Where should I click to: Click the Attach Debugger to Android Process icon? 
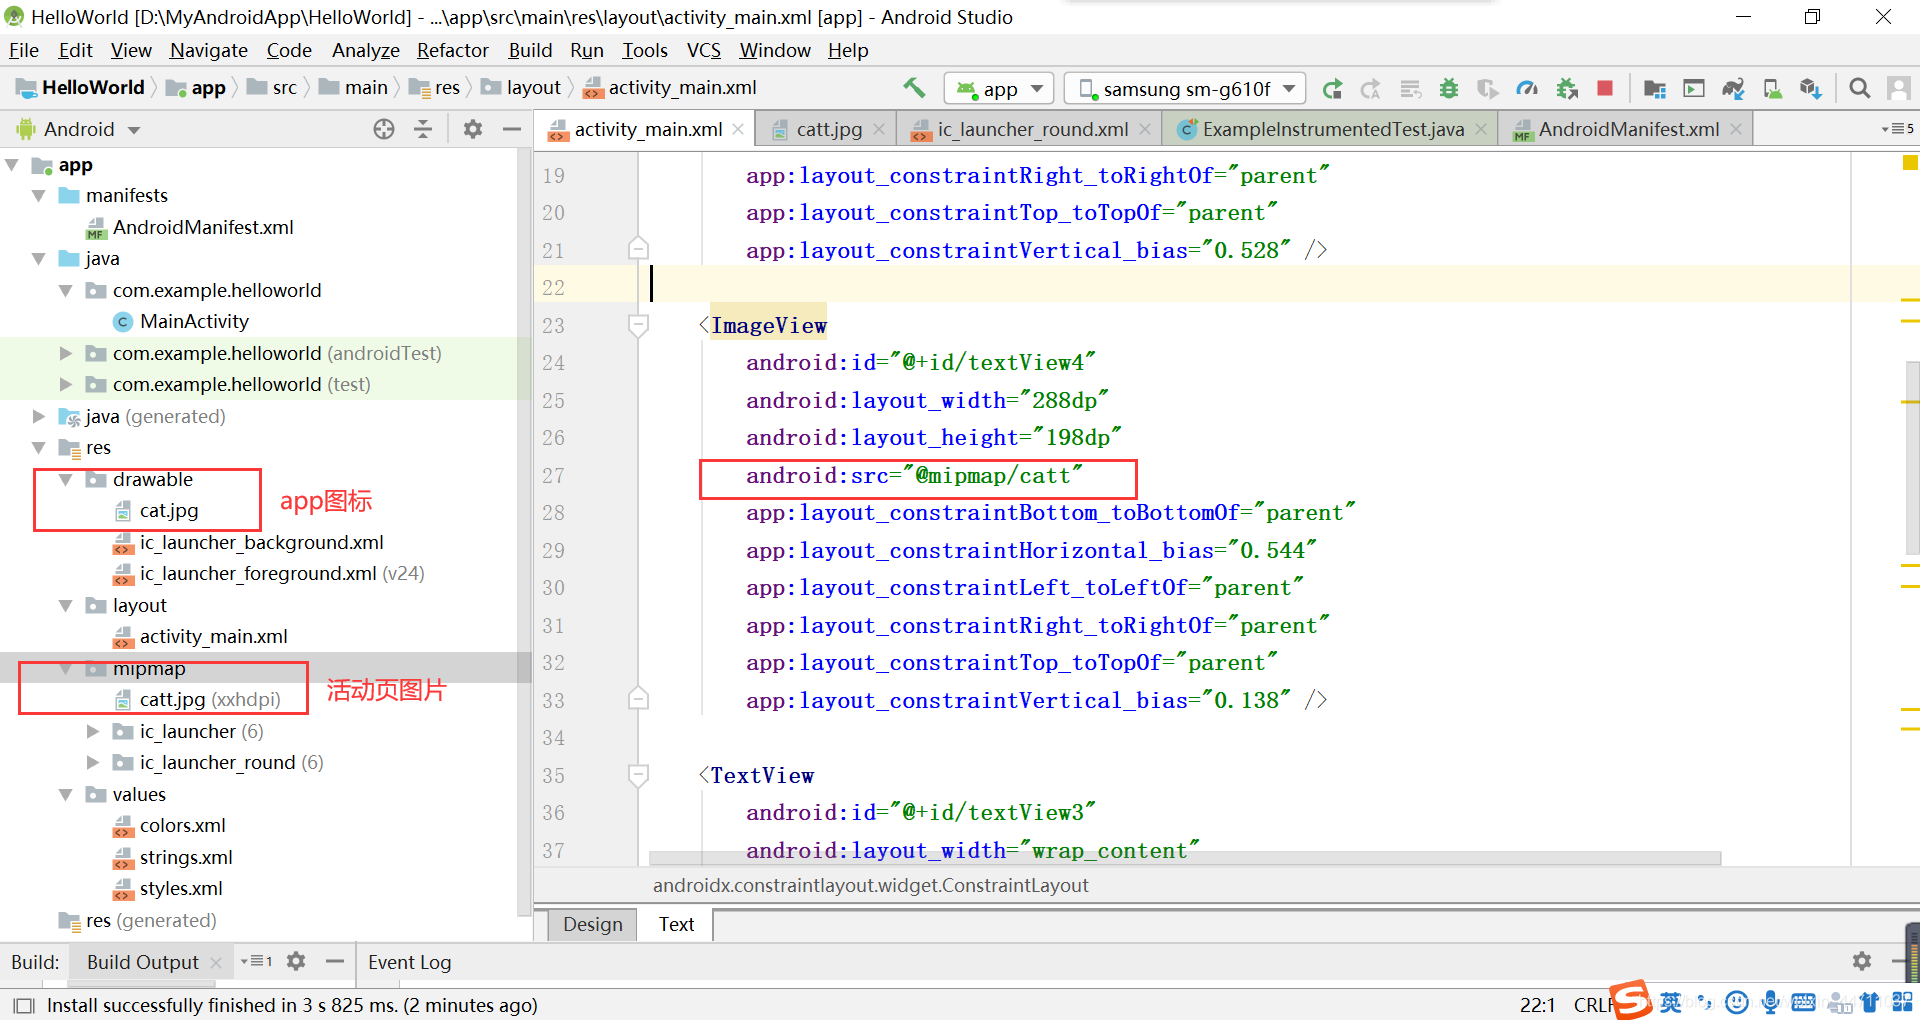(1567, 89)
